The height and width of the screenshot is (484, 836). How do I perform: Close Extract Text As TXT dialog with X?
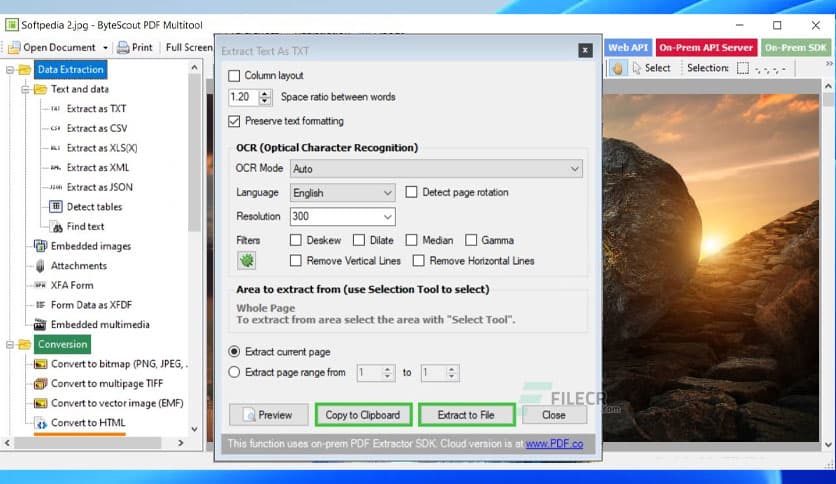(x=585, y=51)
